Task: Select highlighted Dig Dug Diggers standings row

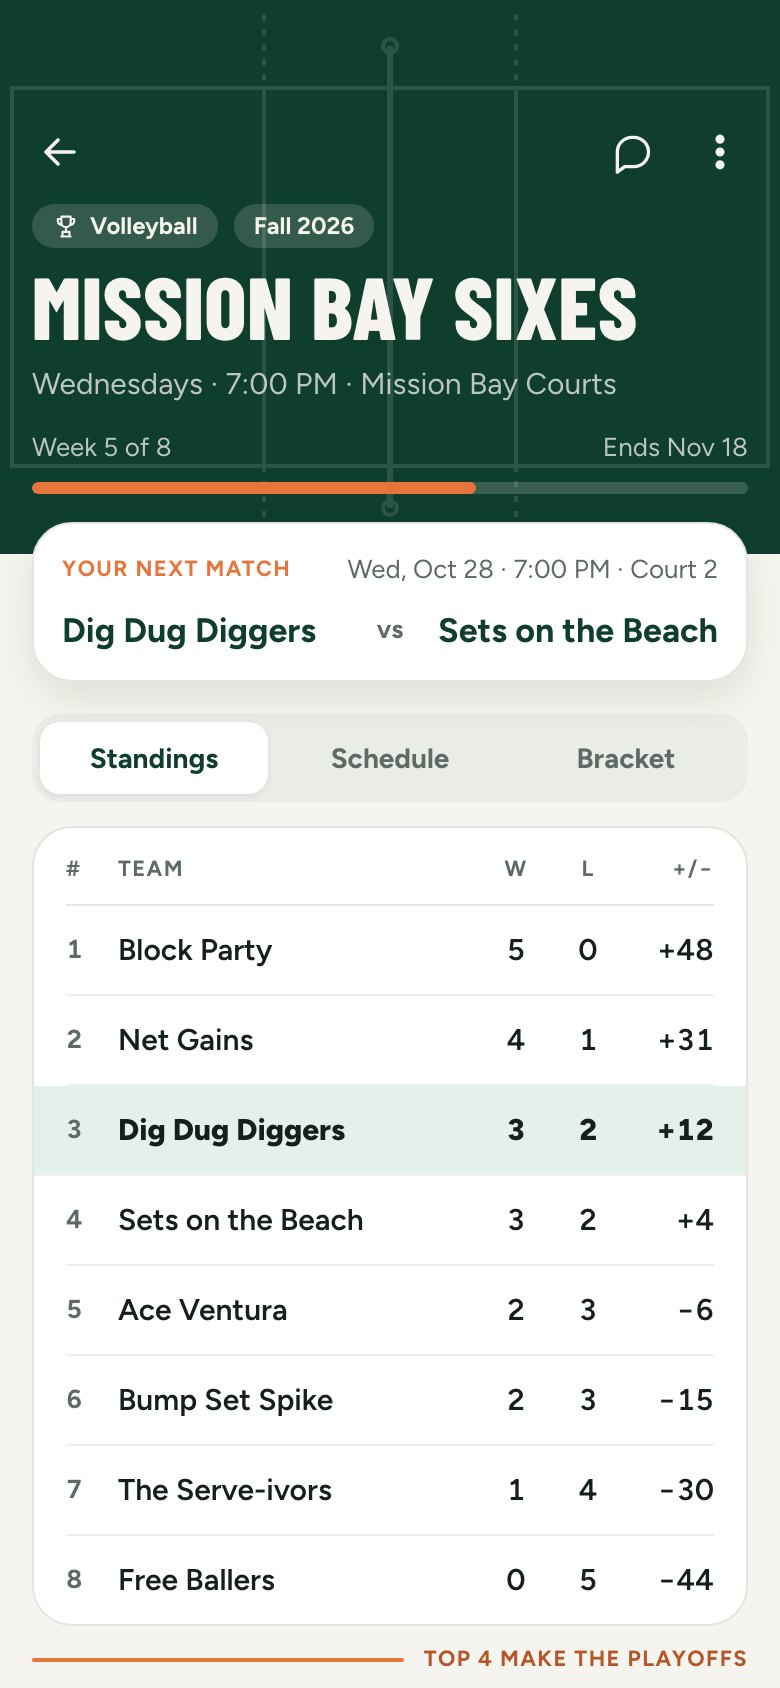Action: 390,1130
